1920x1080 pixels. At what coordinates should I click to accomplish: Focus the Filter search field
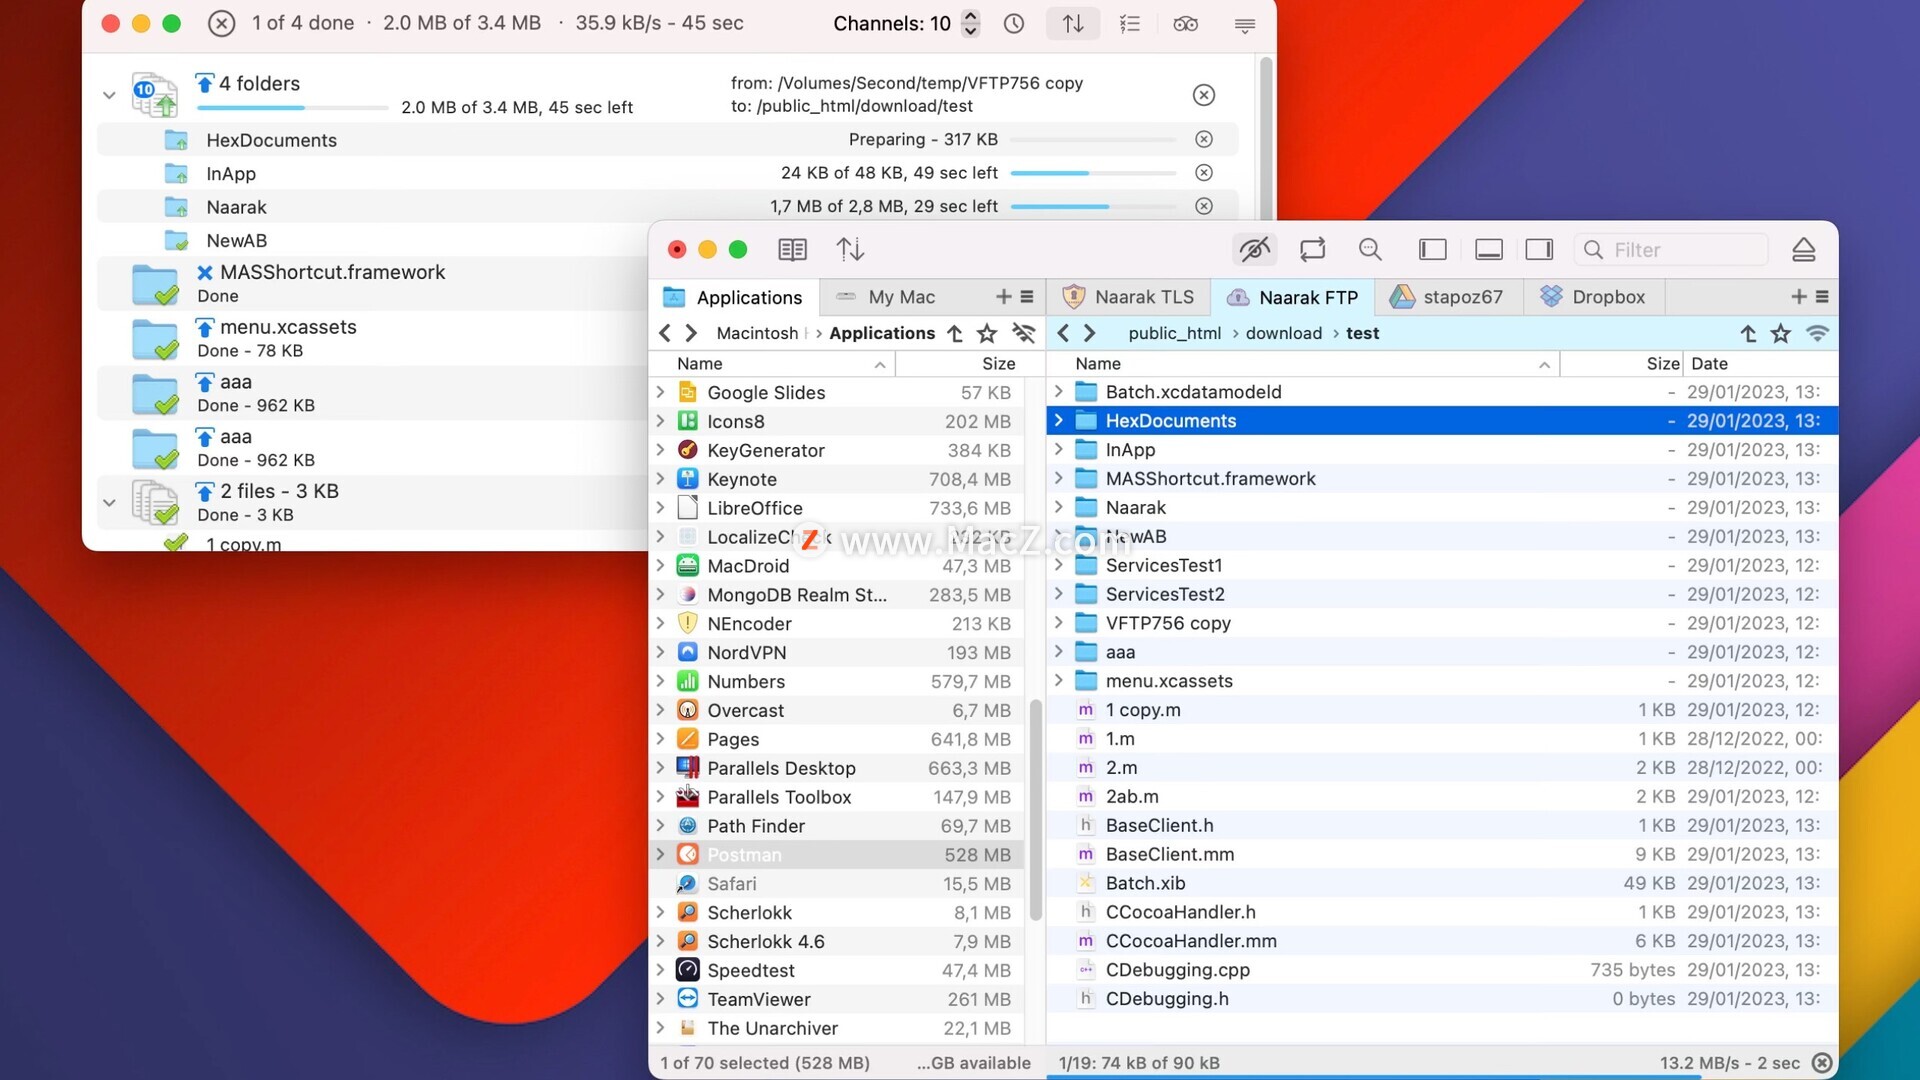coord(1671,250)
